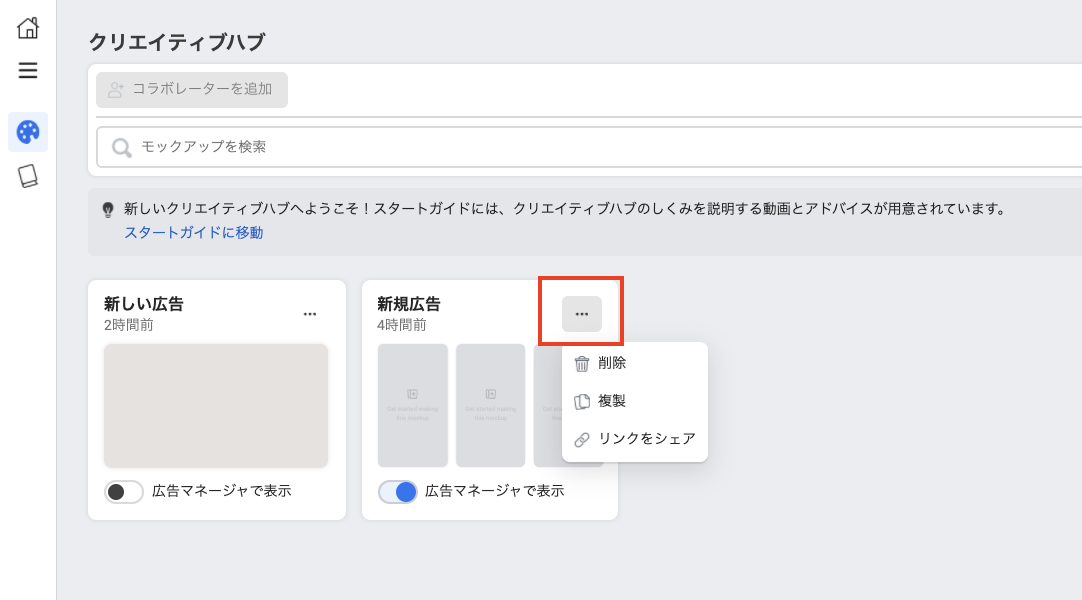Select the Creative Hub palette icon
This screenshot has width=1082, height=600.
tap(28, 132)
